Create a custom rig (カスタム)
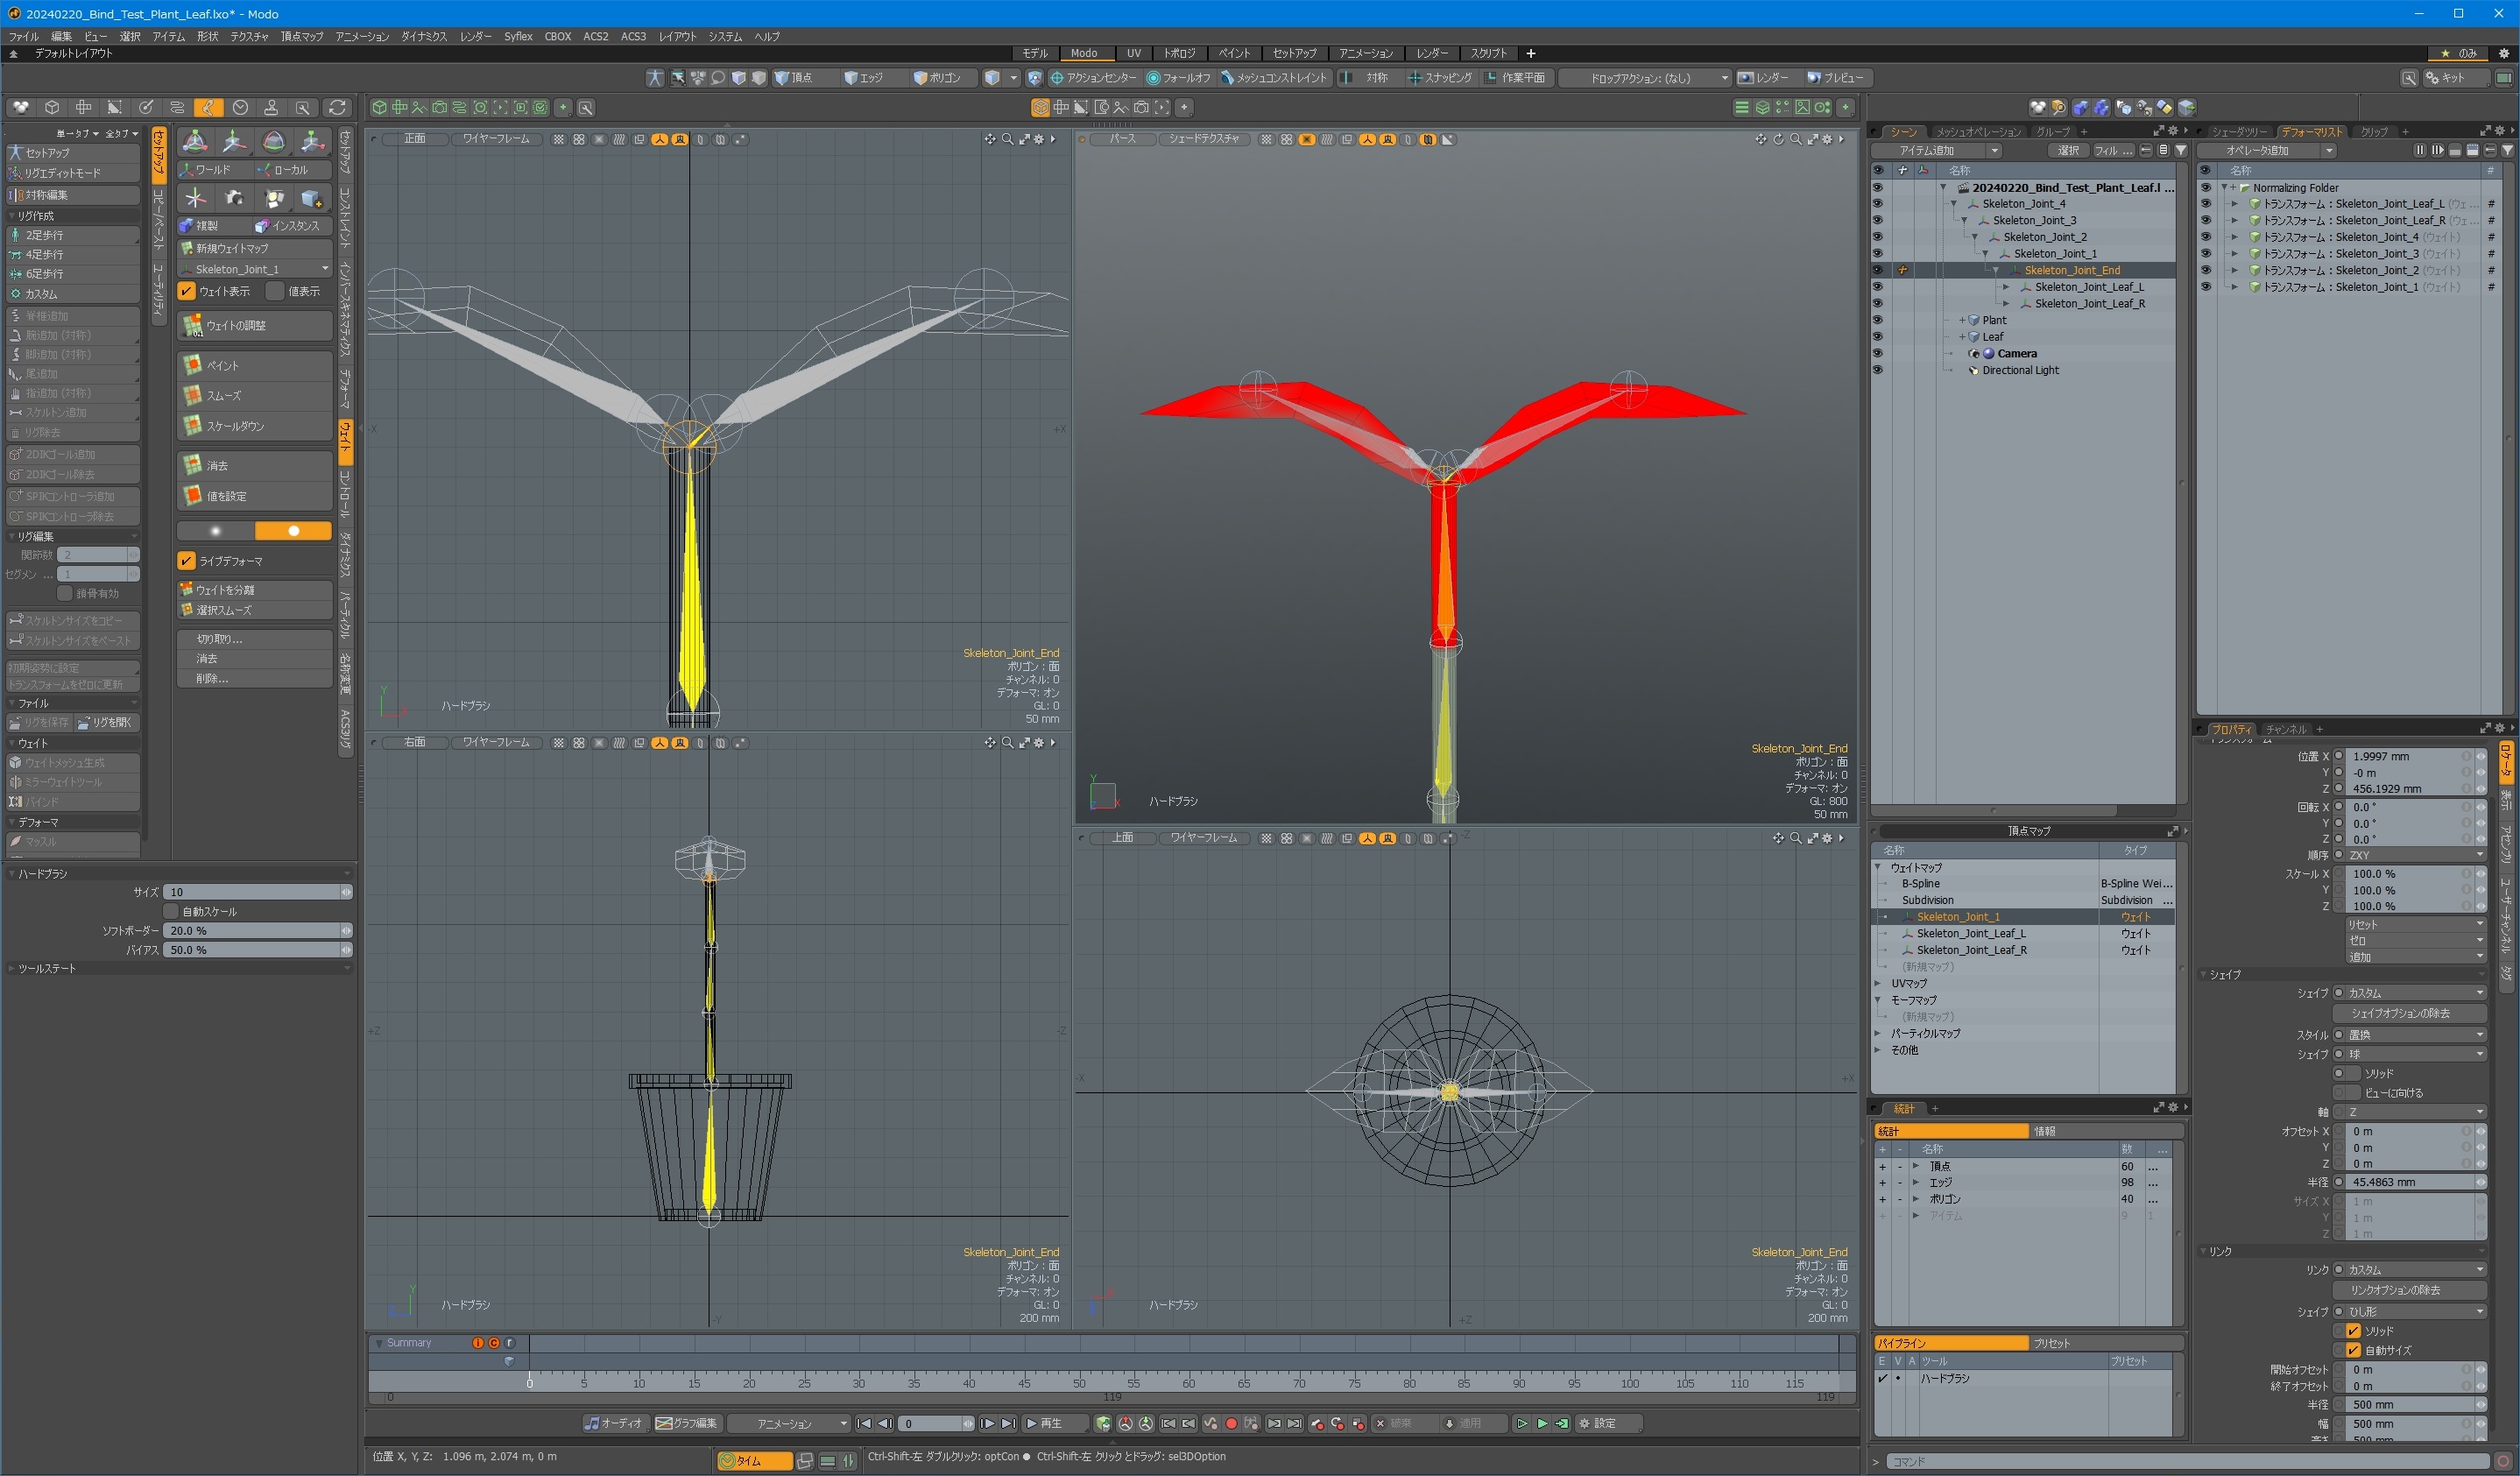 [73, 294]
